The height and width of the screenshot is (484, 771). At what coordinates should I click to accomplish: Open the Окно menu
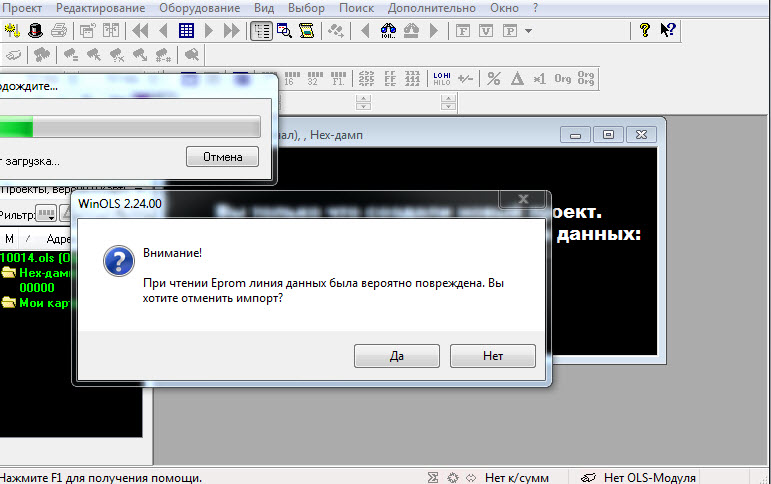[x=504, y=8]
